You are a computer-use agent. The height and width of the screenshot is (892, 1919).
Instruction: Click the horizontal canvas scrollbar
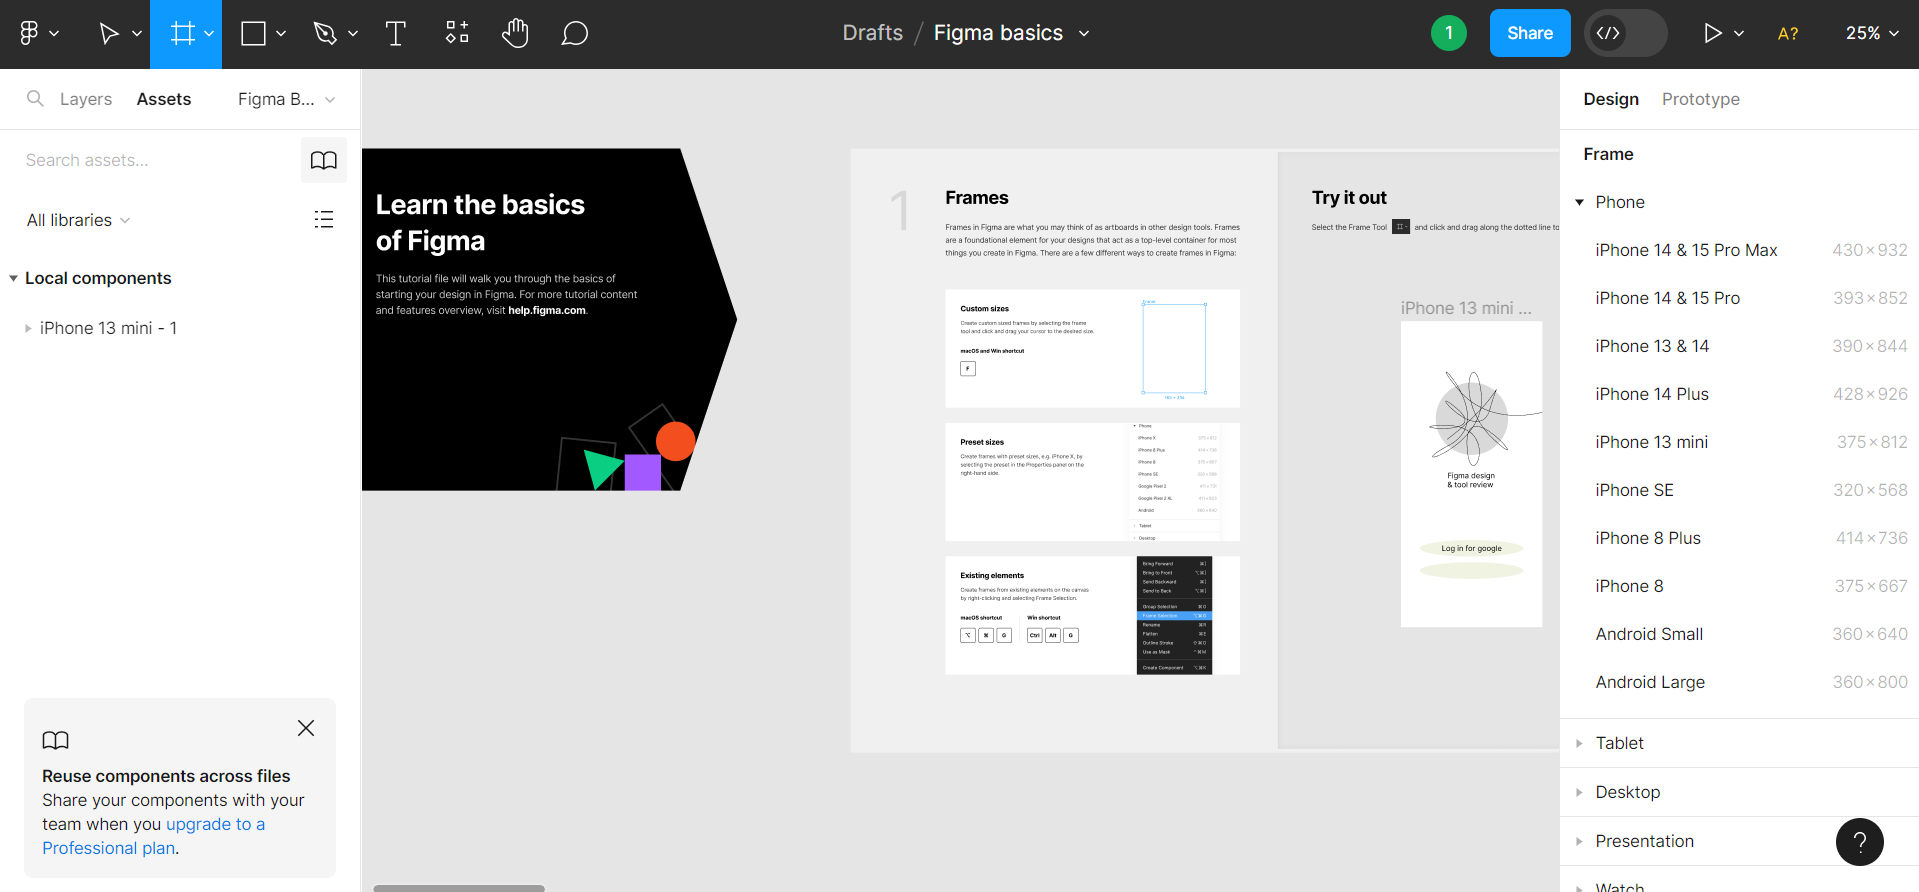click(459, 888)
